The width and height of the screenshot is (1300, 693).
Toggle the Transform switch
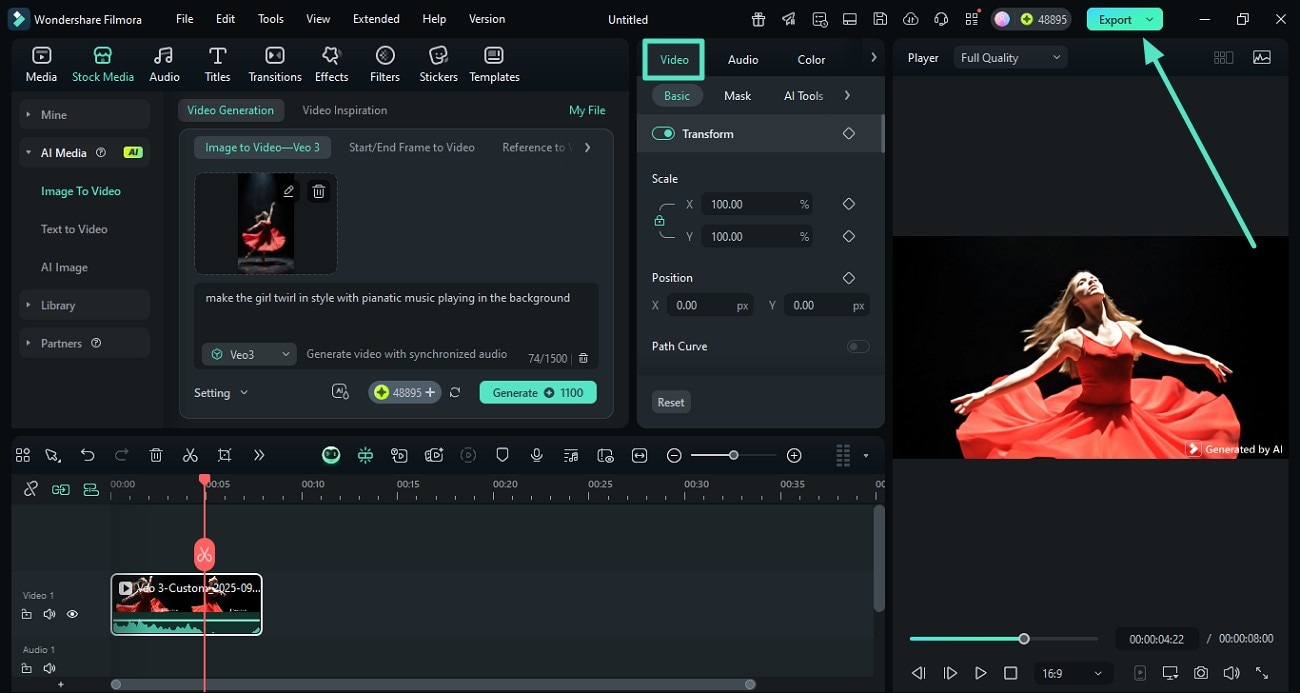tap(663, 133)
